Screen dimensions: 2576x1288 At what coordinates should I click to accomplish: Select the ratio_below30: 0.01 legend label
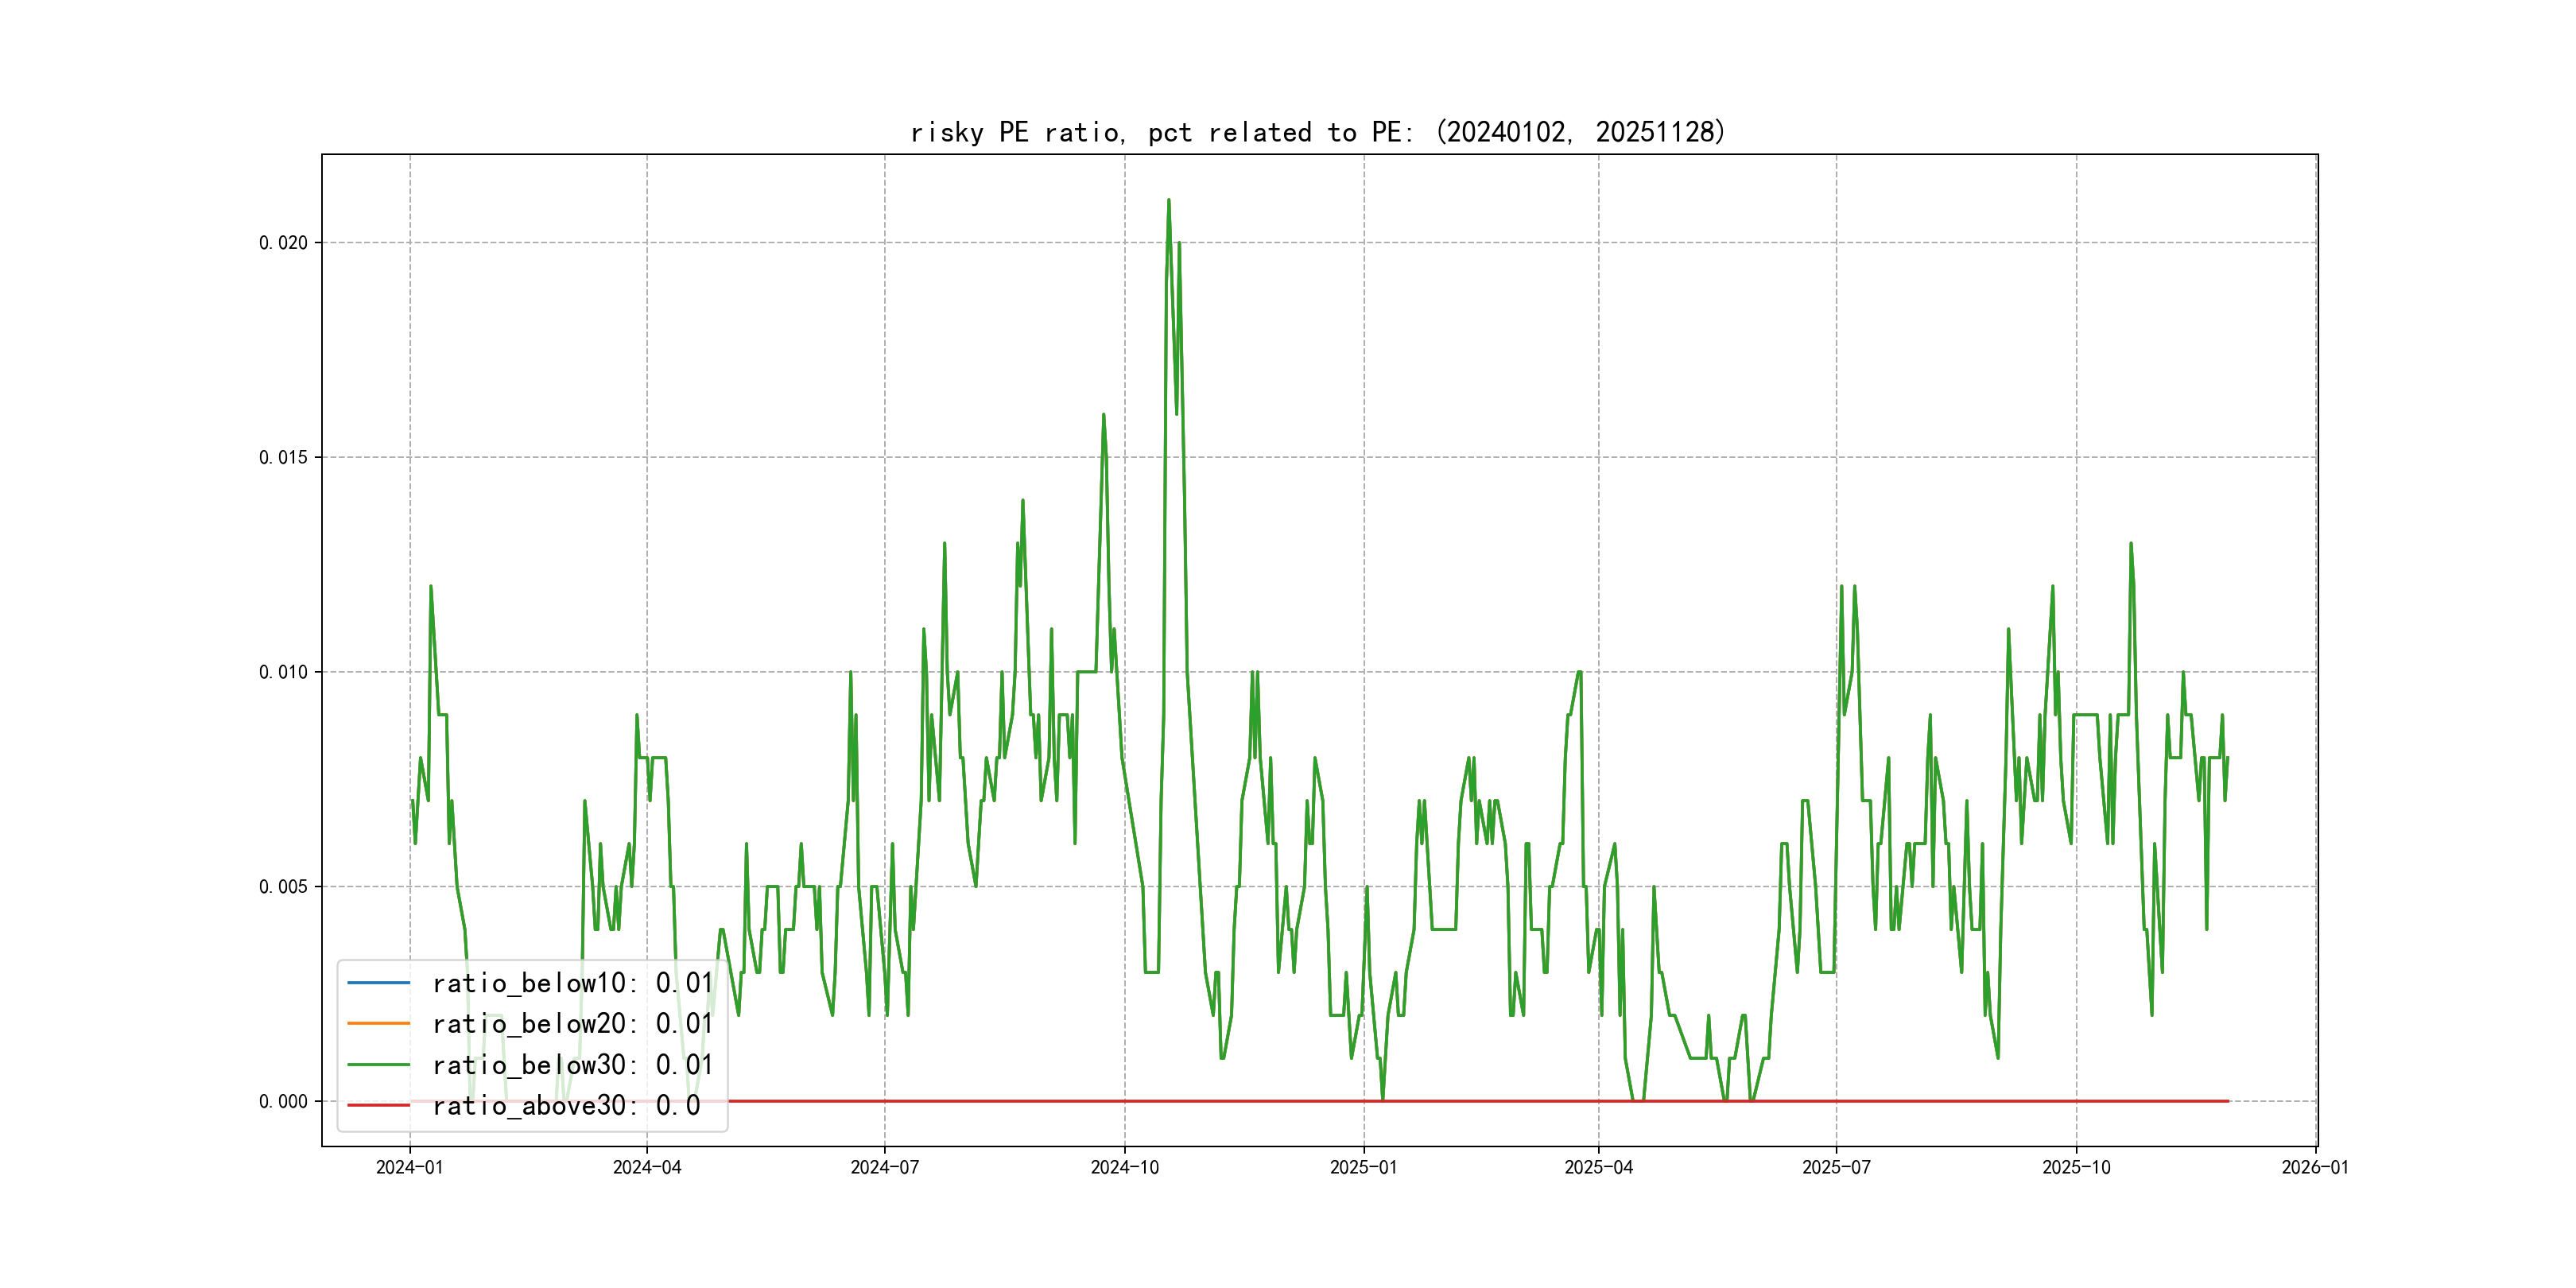(x=572, y=1065)
